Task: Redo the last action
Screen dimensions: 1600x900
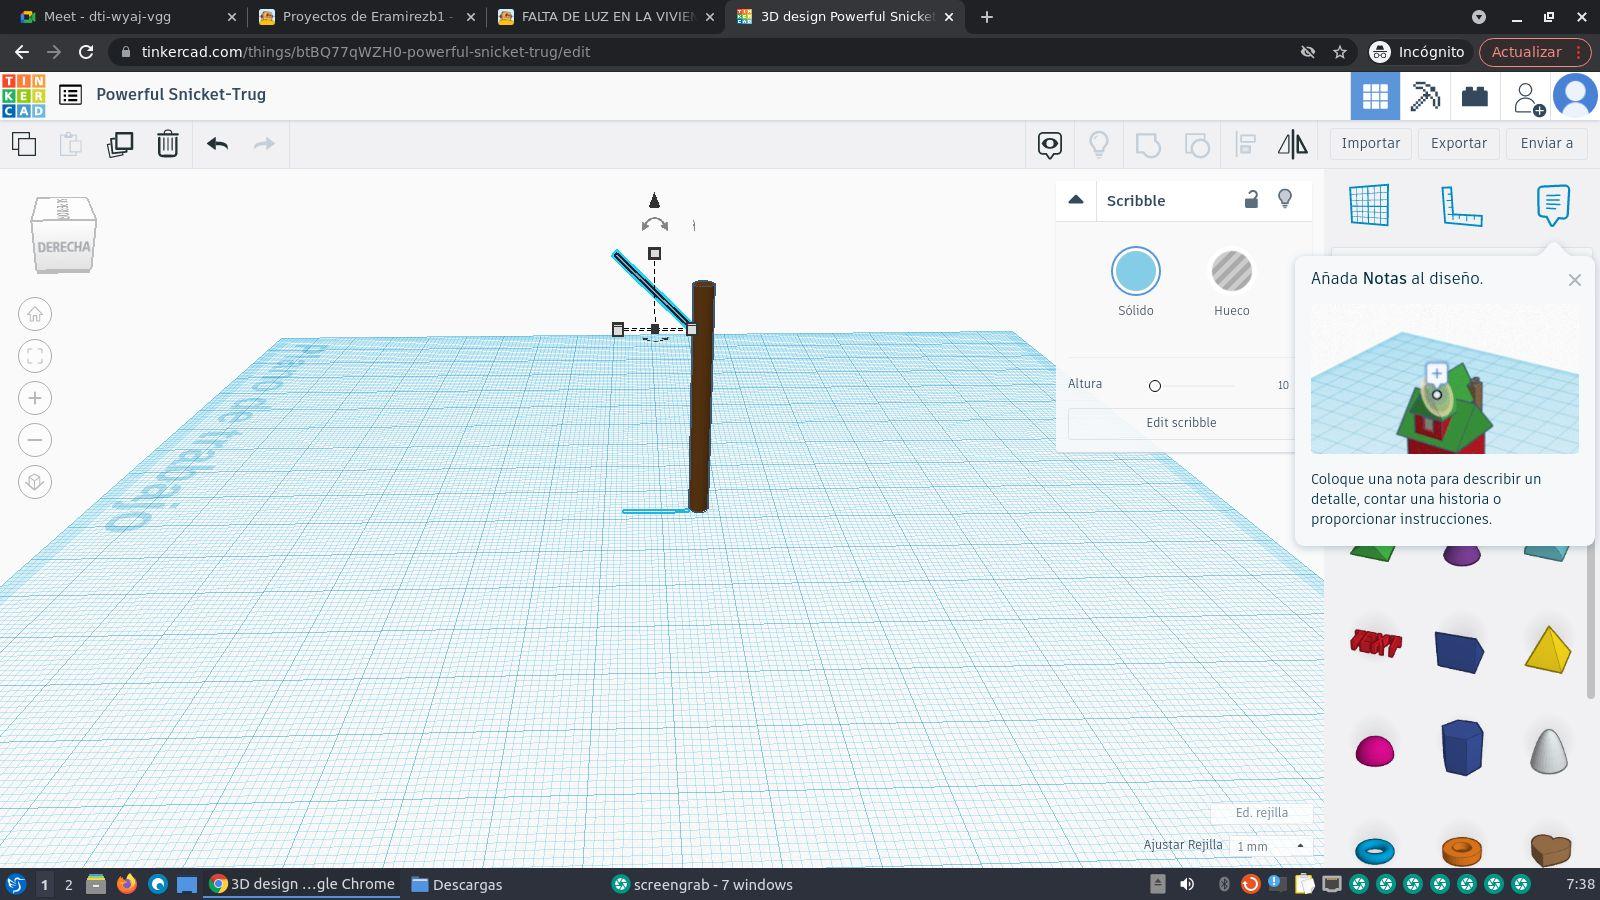Action: point(264,144)
